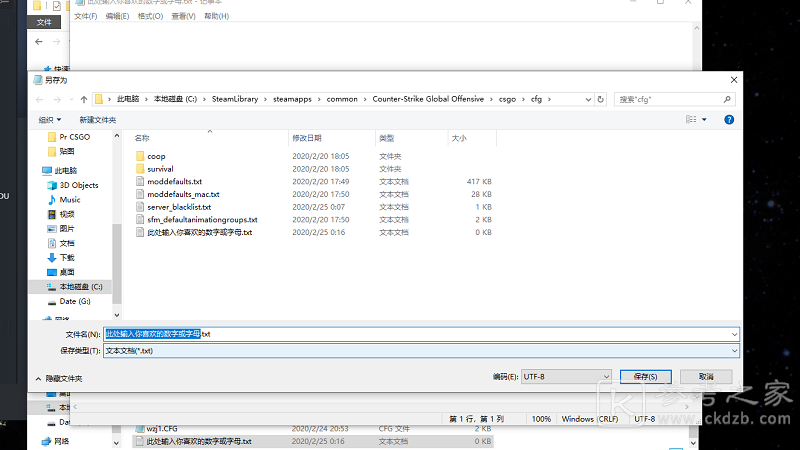The height and width of the screenshot is (450, 800).
Task: Open the view options dropdown arrow
Action: click(x=704, y=119)
